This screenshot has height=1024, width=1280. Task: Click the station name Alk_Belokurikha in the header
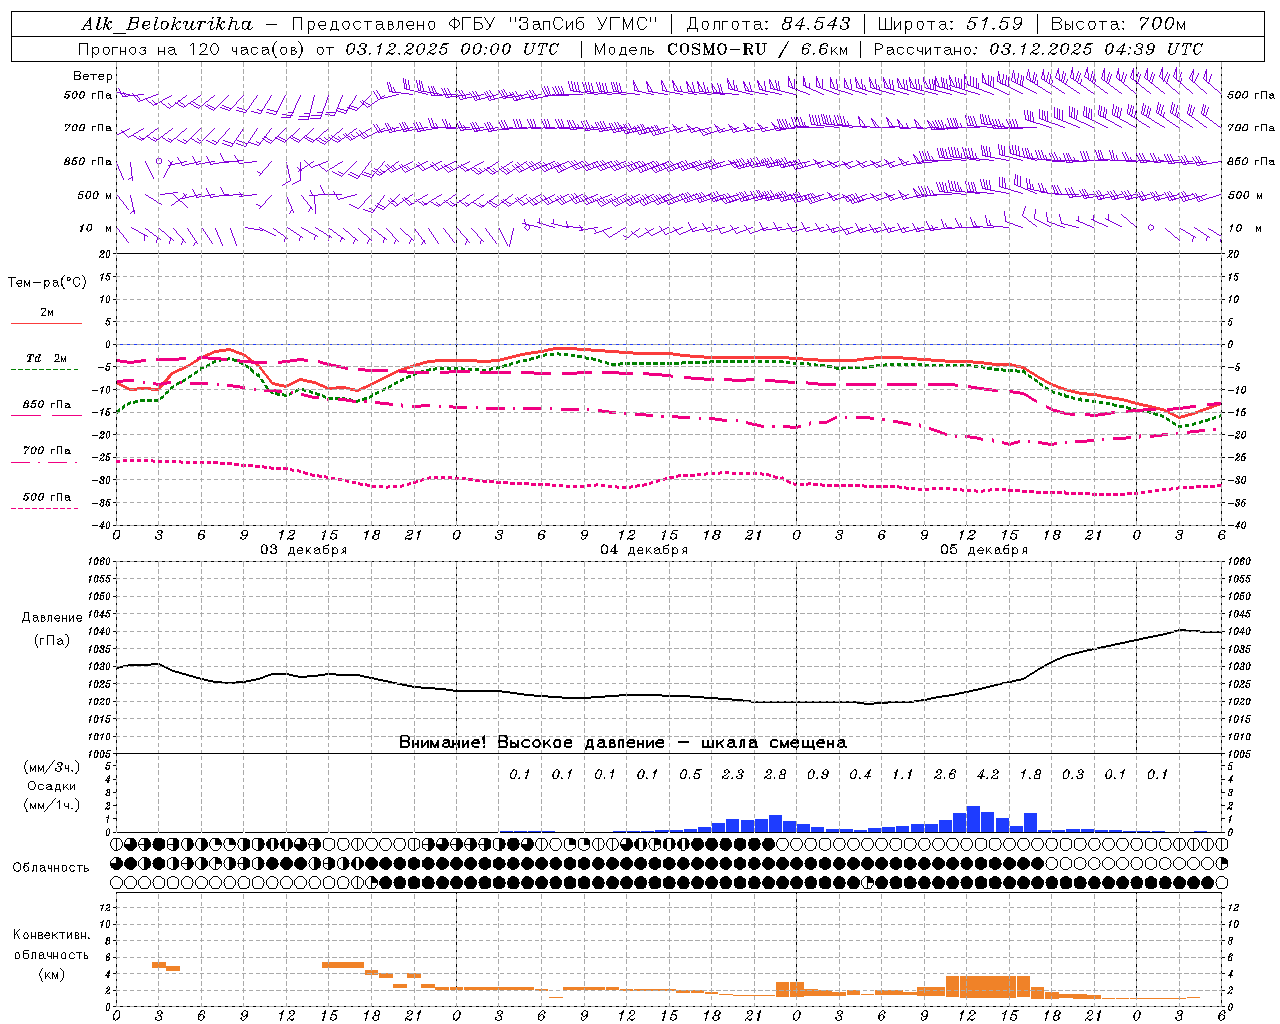pos(167,24)
